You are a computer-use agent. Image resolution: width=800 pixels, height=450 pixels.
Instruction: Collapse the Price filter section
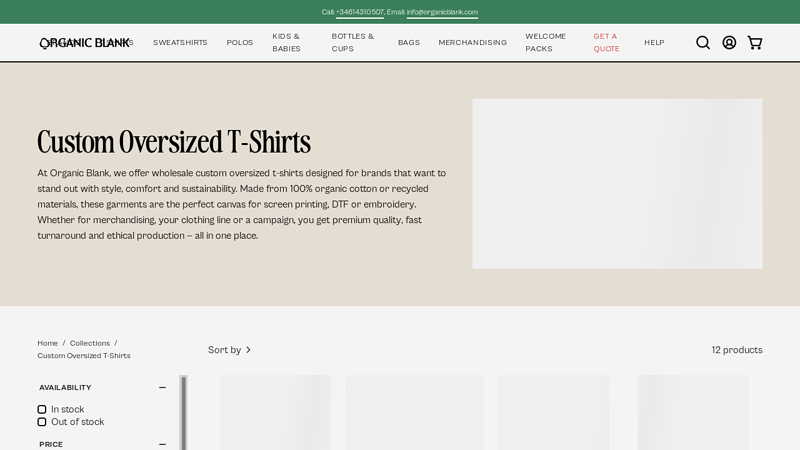coord(162,444)
